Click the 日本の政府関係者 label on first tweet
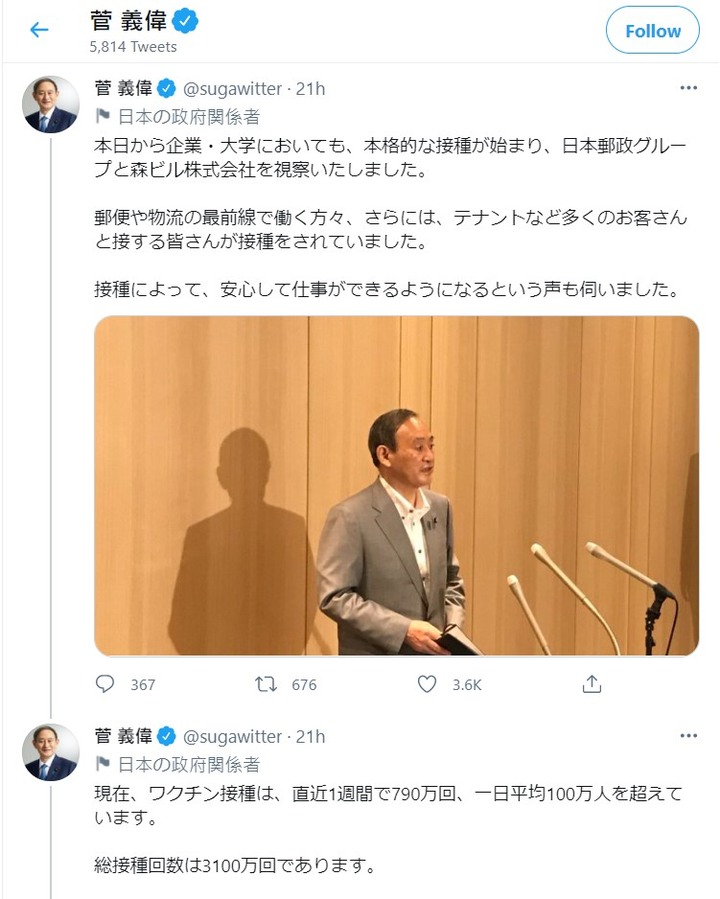The image size is (720, 899). tap(189, 116)
